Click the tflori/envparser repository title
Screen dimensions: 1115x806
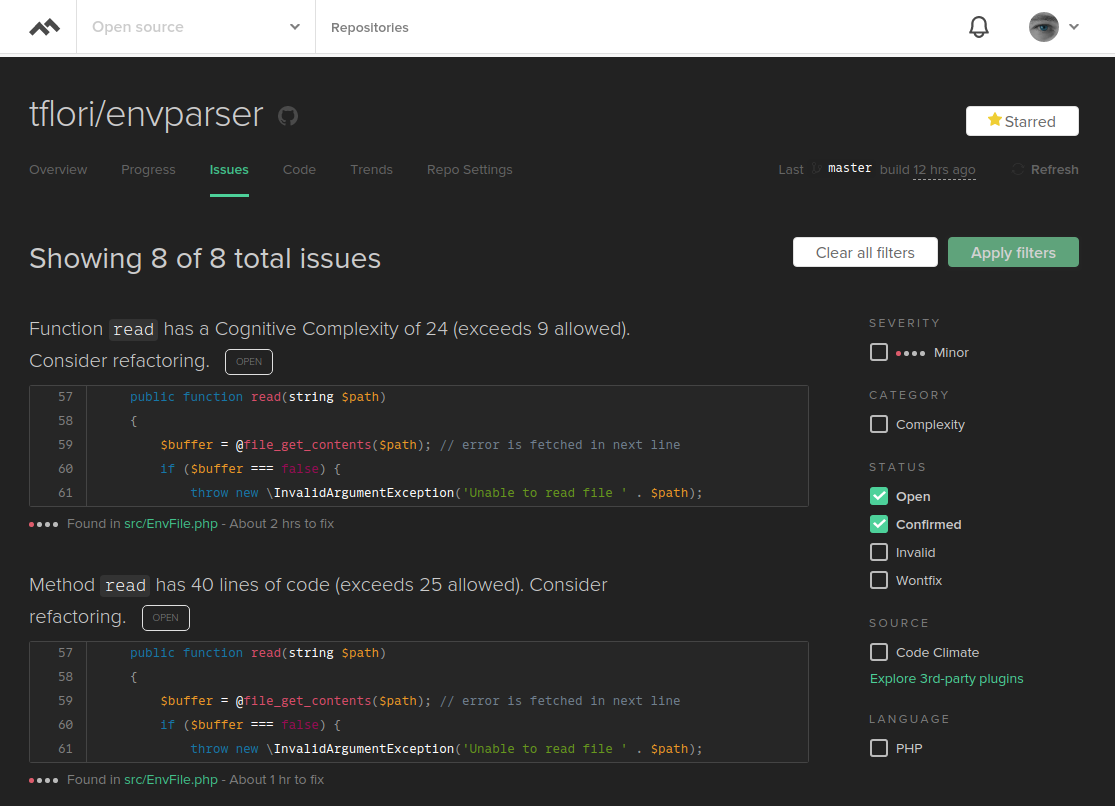(146, 114)
